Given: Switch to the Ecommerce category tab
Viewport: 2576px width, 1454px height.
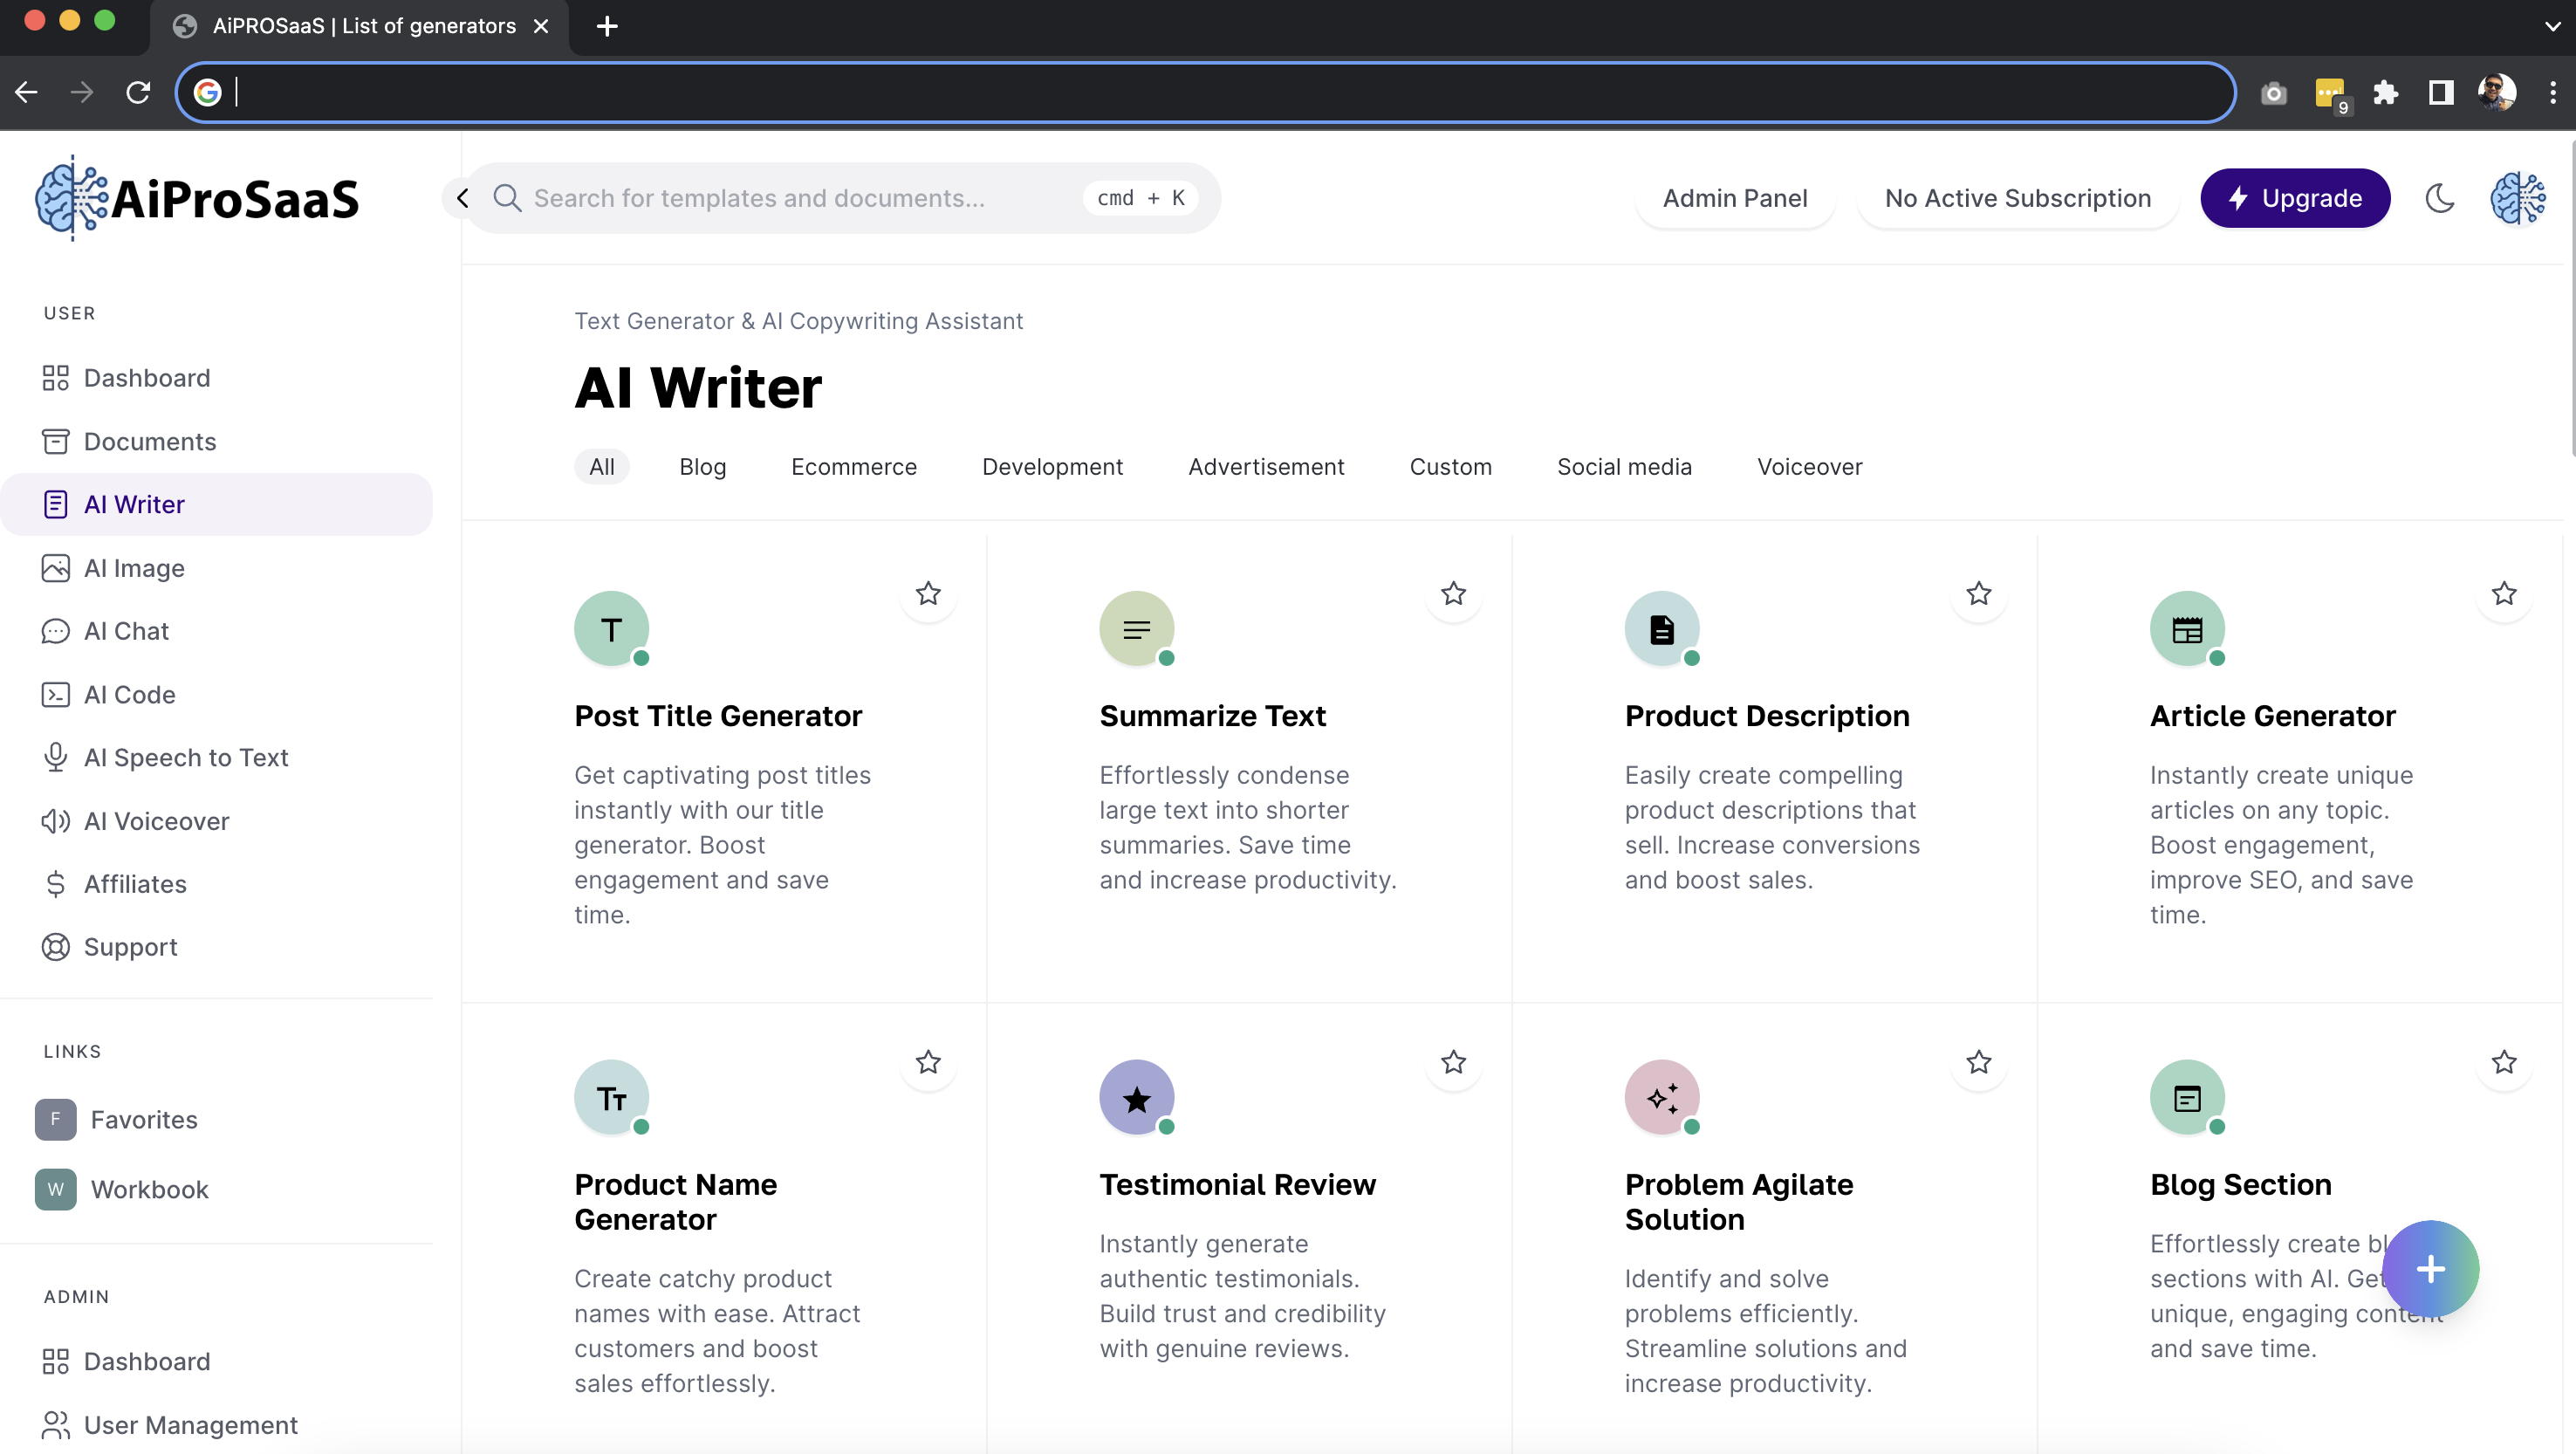Looking at the screenshot, I should click(x=854, y=466).
